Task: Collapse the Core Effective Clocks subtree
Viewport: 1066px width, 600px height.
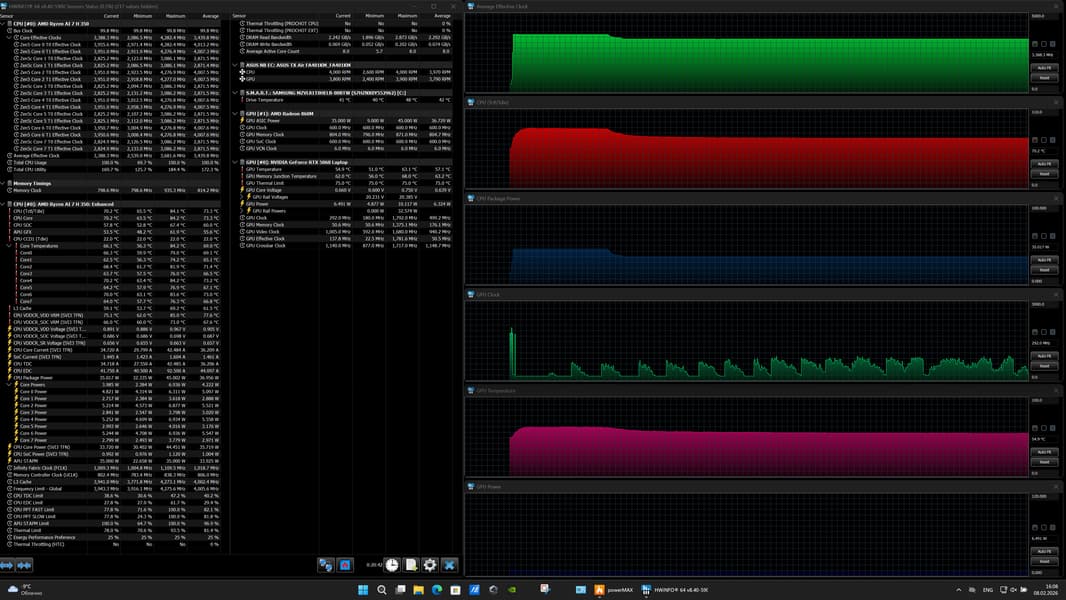Action: pyautogui.click(x=10, y=37)
